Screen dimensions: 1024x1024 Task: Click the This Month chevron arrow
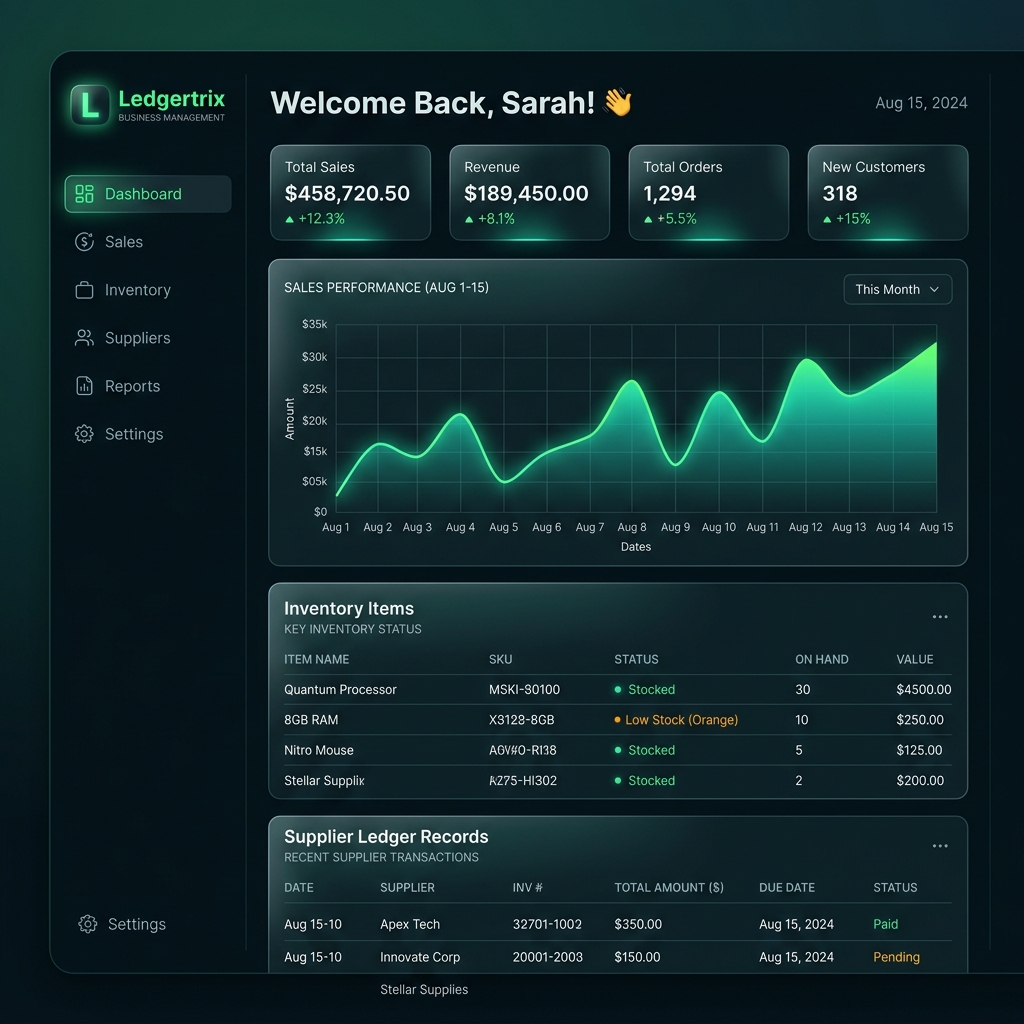tap(934, 289)
